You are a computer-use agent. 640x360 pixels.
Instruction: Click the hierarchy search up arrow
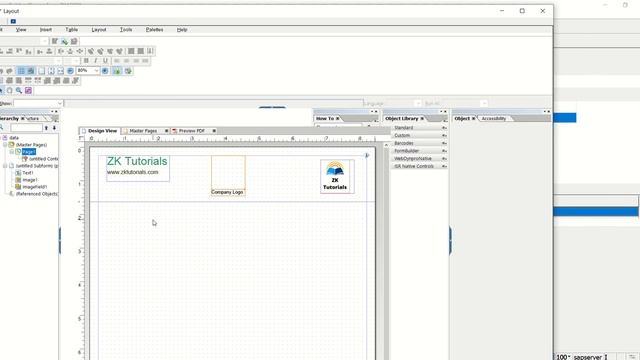tap(46, 128)
